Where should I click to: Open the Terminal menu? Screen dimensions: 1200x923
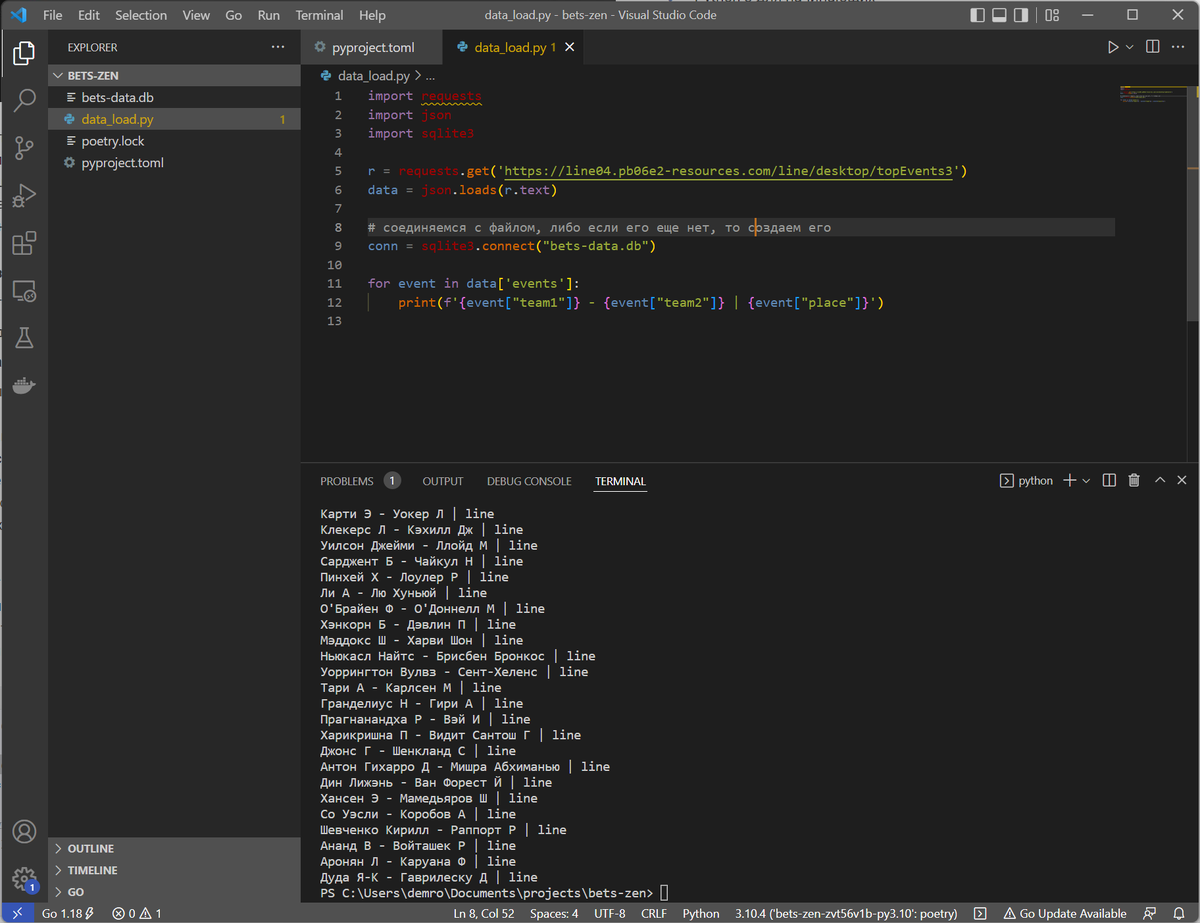[319, 15]
